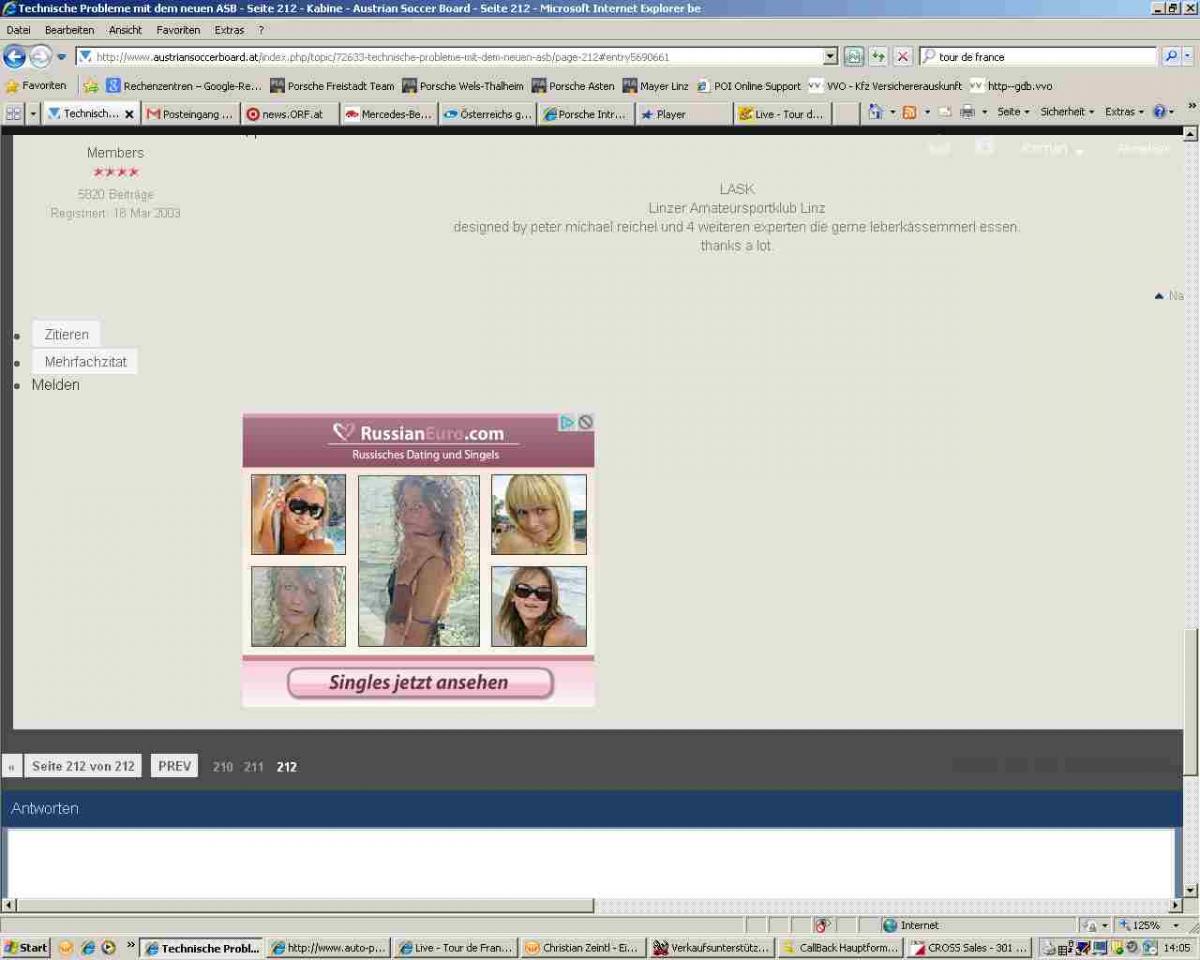This screenshot has height=960, width=1200.
Task: Open the POI Online Support favorite
Action: 749,86
